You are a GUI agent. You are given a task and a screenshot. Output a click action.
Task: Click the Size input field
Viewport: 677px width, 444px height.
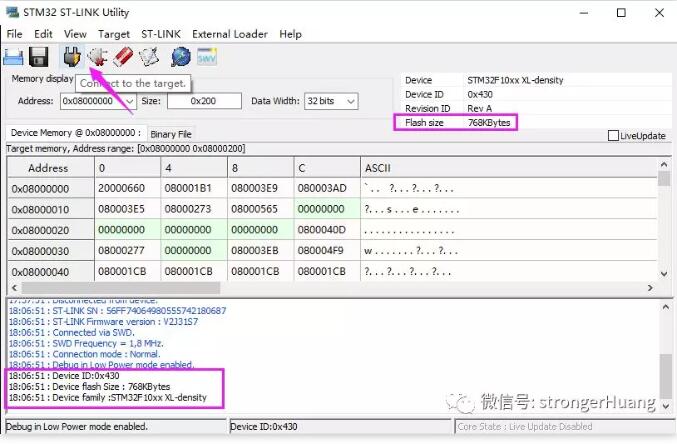(x=204, y=101)
